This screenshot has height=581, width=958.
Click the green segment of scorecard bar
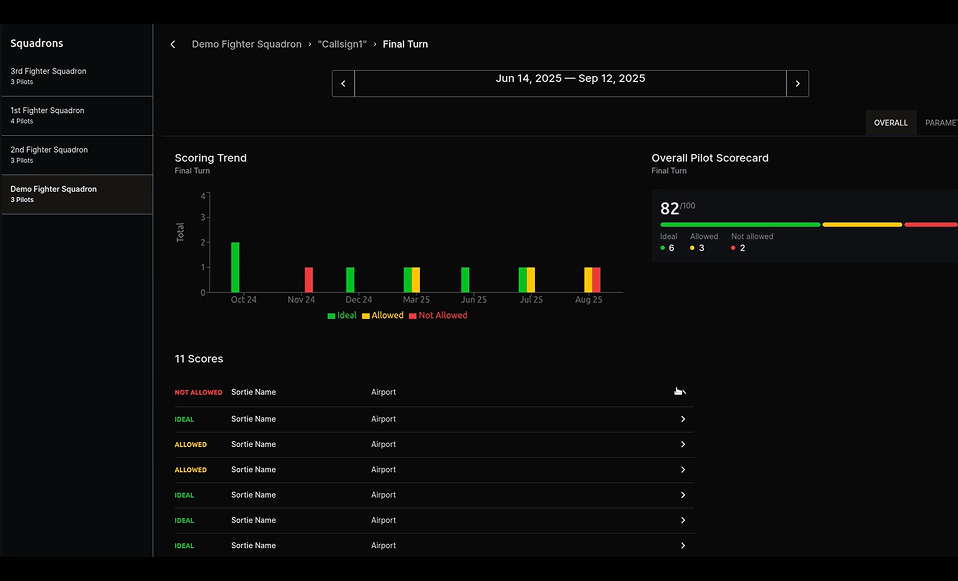pos(740,225)
